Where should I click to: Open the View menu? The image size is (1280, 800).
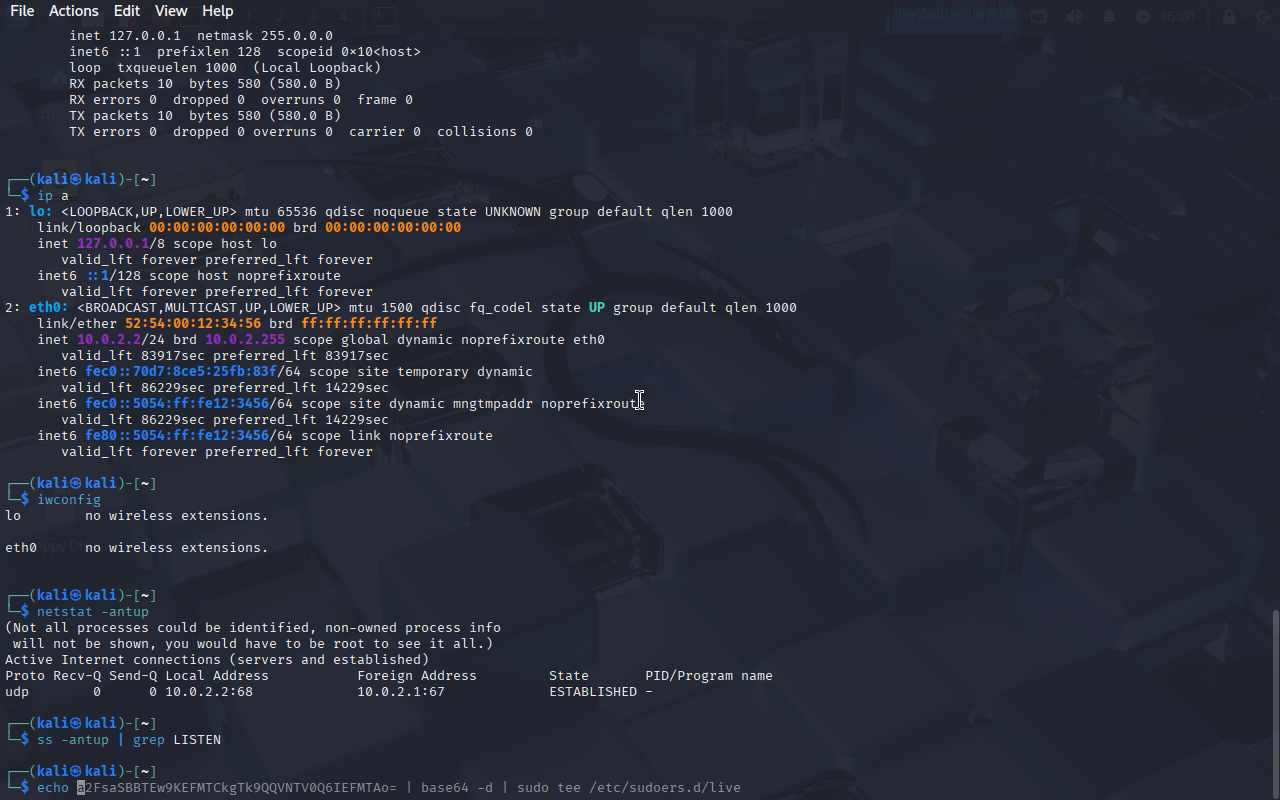[171, 11]
